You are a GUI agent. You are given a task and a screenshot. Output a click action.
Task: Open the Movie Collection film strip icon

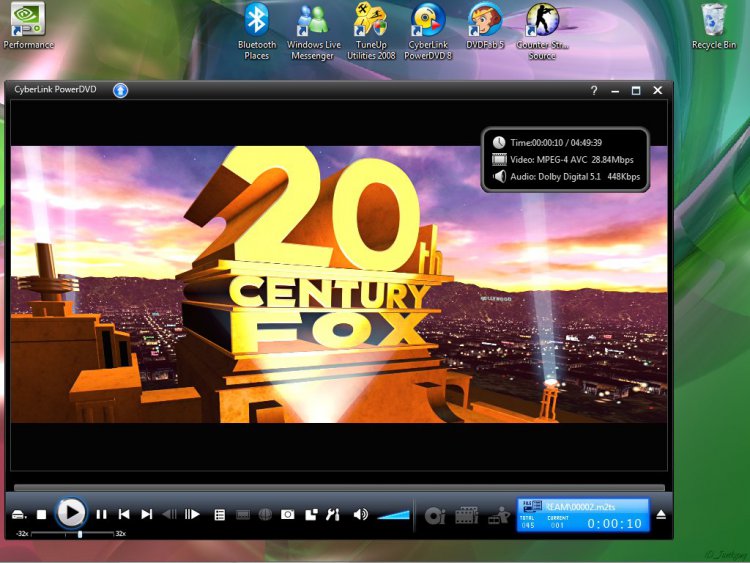click(x=467, y=516)
